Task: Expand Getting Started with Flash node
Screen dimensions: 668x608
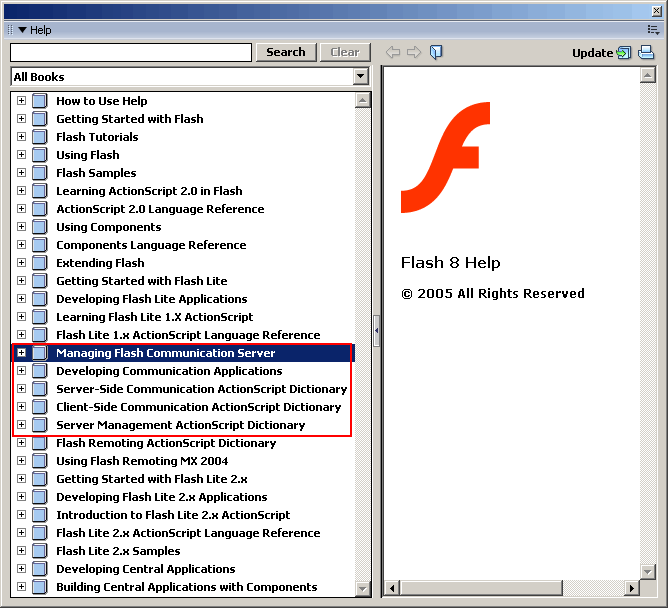Action: 21,118
